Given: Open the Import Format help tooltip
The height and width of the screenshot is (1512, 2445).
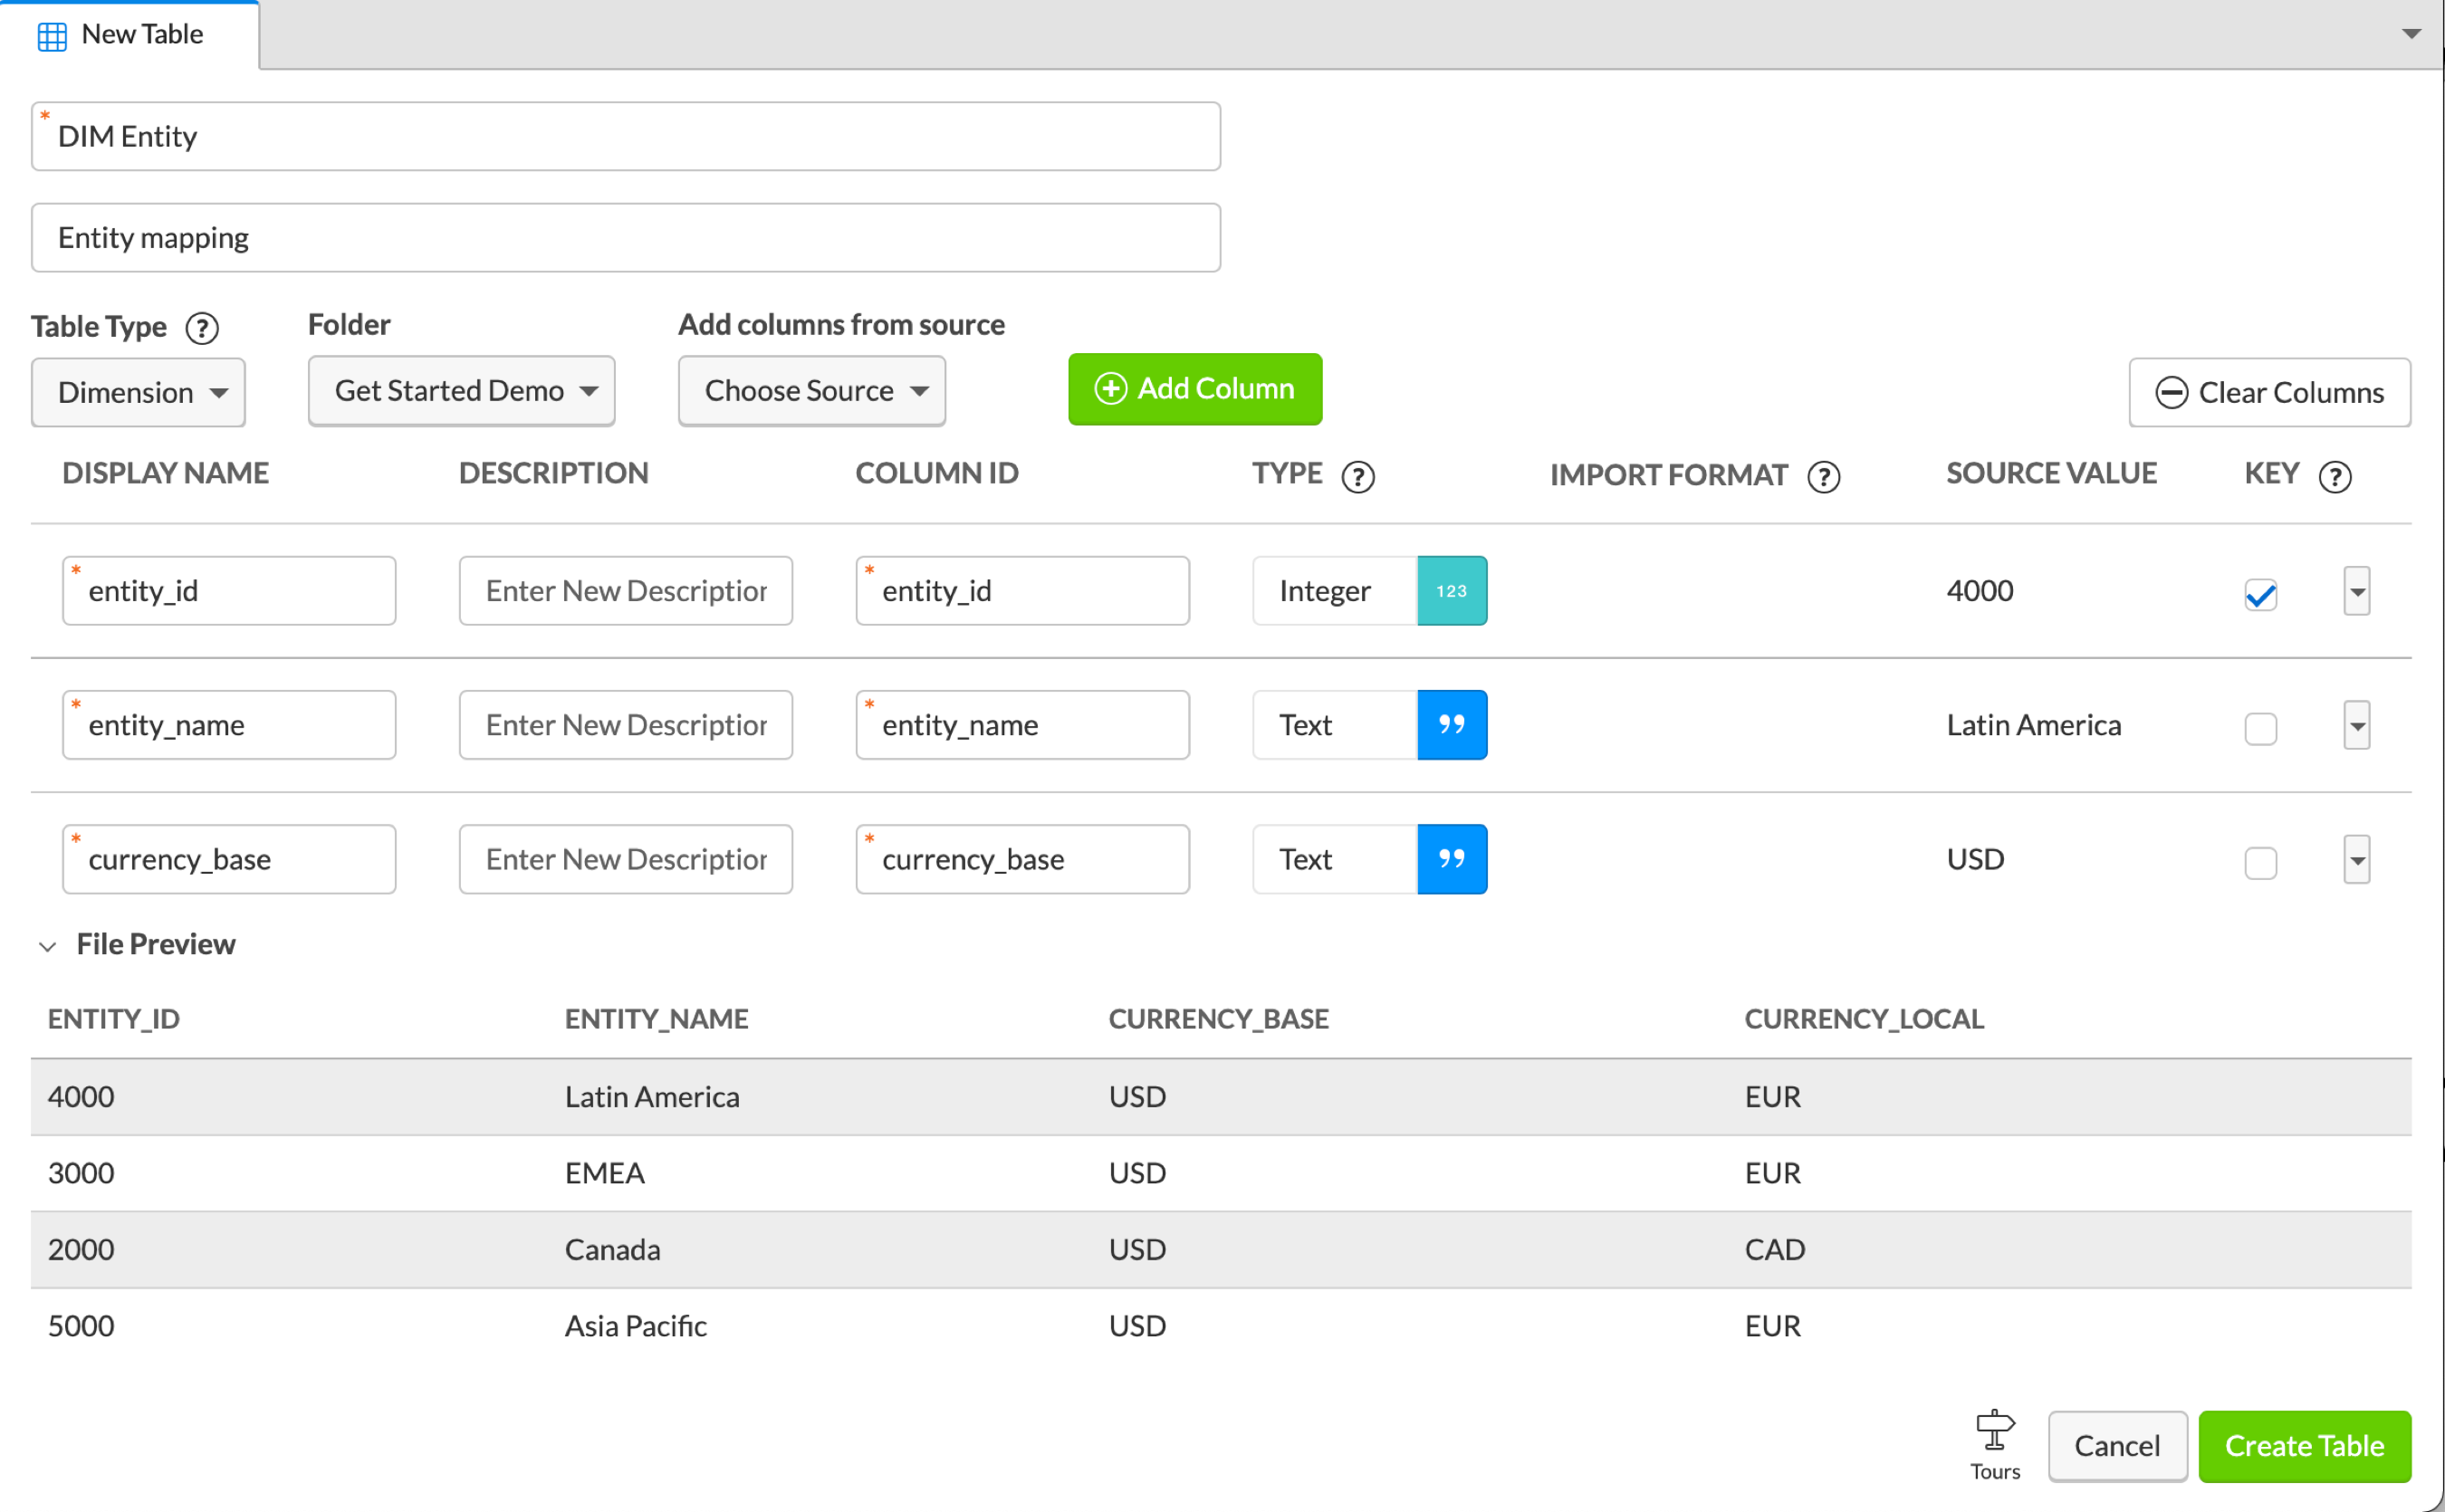Looking at the screenshot, I should [x=1822, y=478].
